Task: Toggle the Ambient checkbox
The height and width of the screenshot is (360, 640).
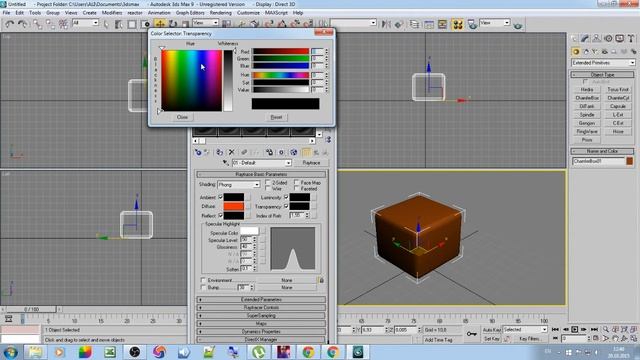Action: (x=220, y=197)
